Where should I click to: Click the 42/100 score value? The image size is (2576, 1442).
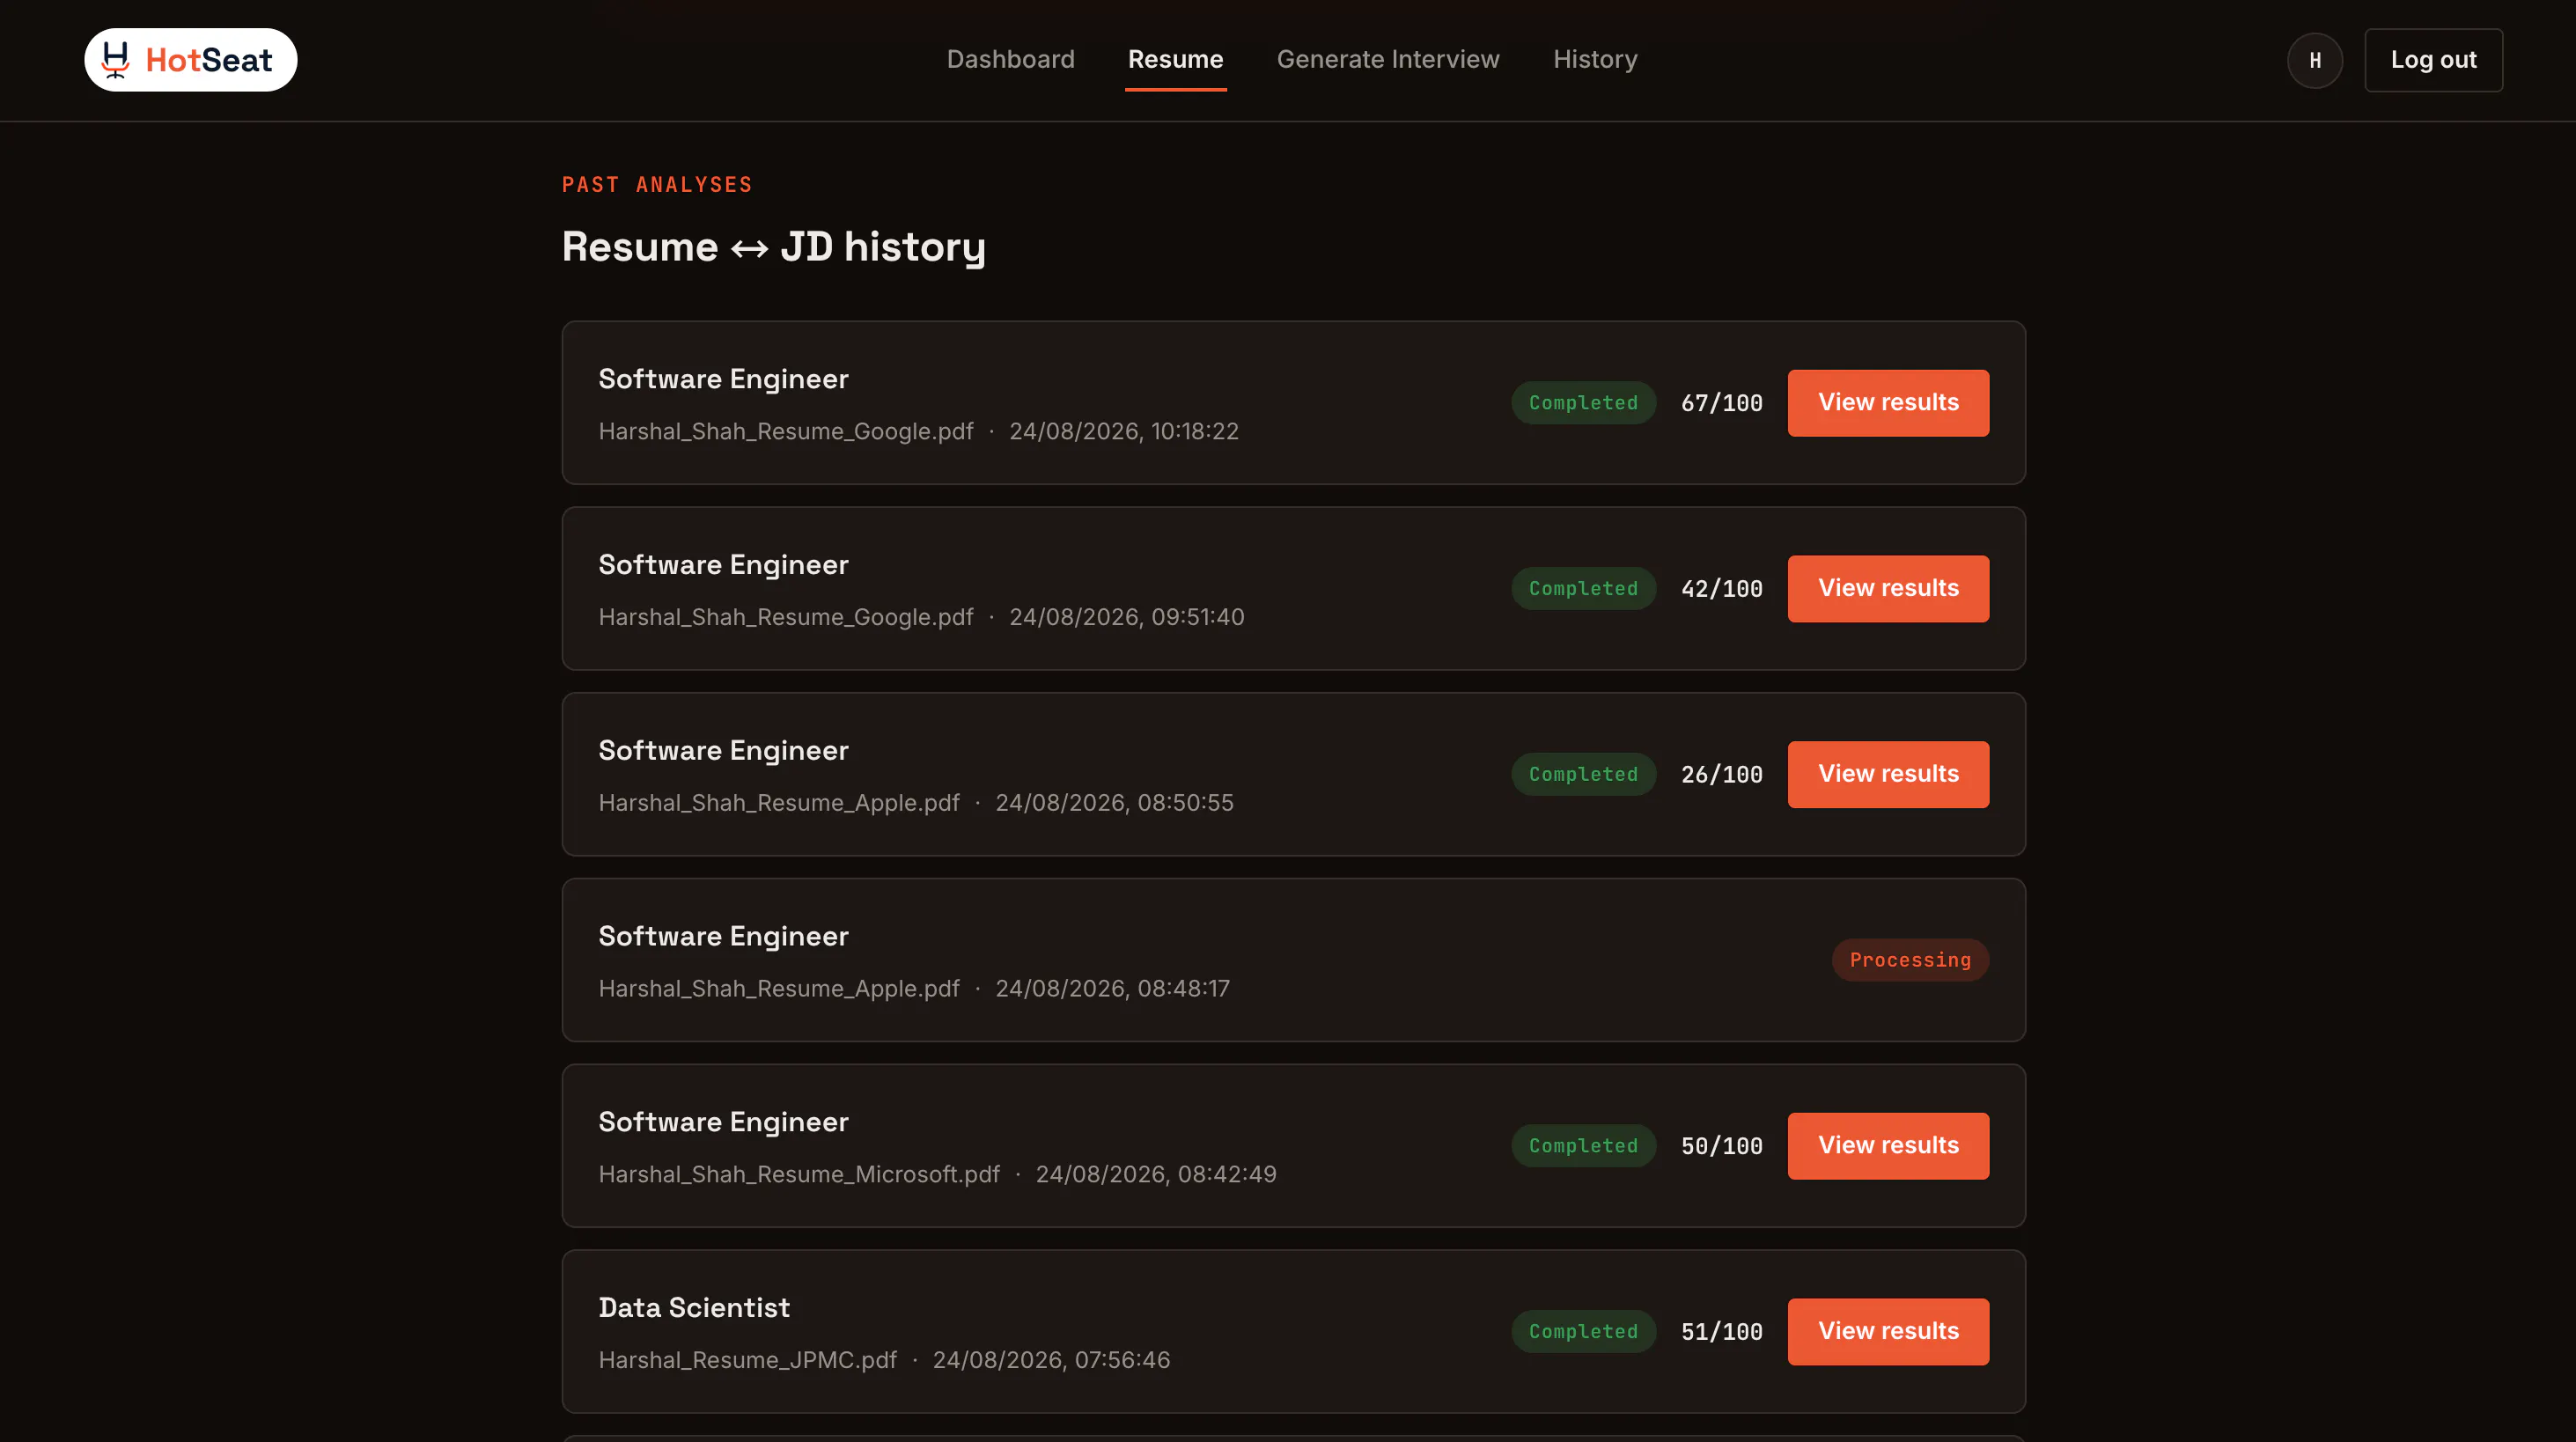click(x=1721, y=589)
